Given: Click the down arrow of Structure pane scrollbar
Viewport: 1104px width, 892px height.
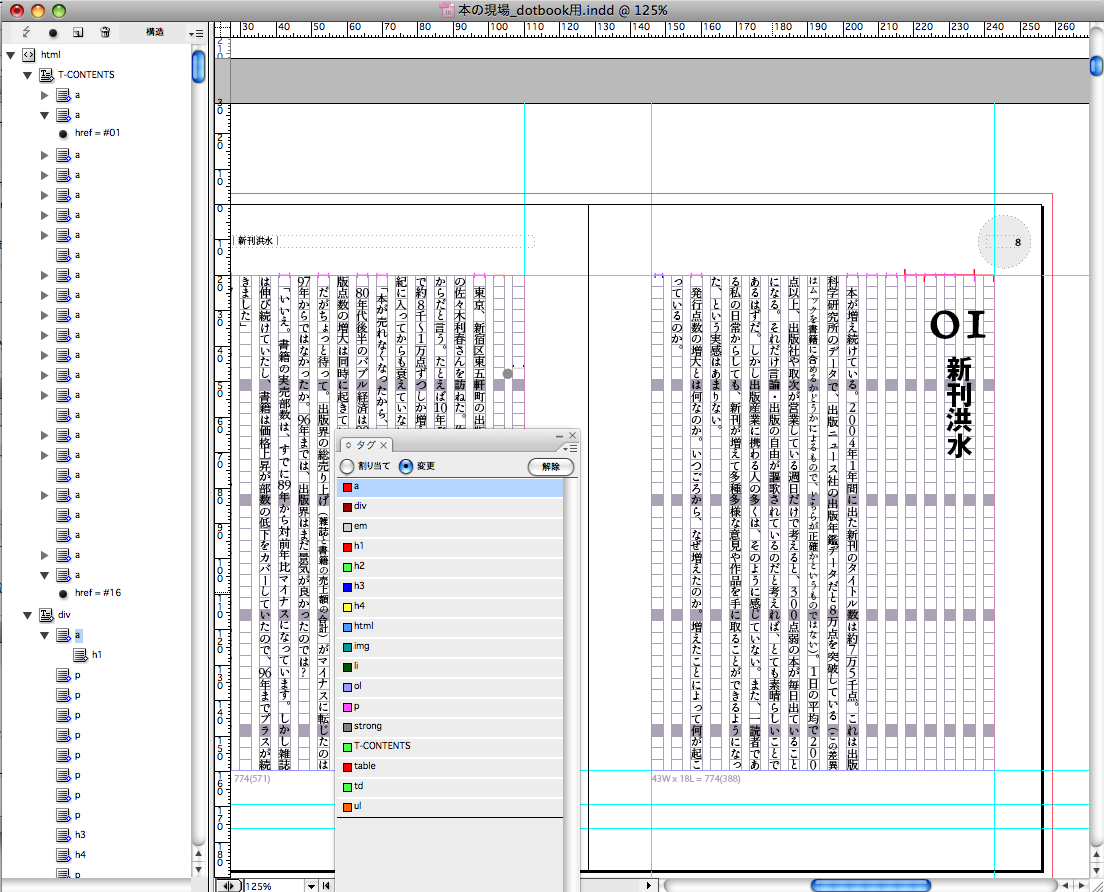Looking at the screenshot, I should click(x=198, y=869).
